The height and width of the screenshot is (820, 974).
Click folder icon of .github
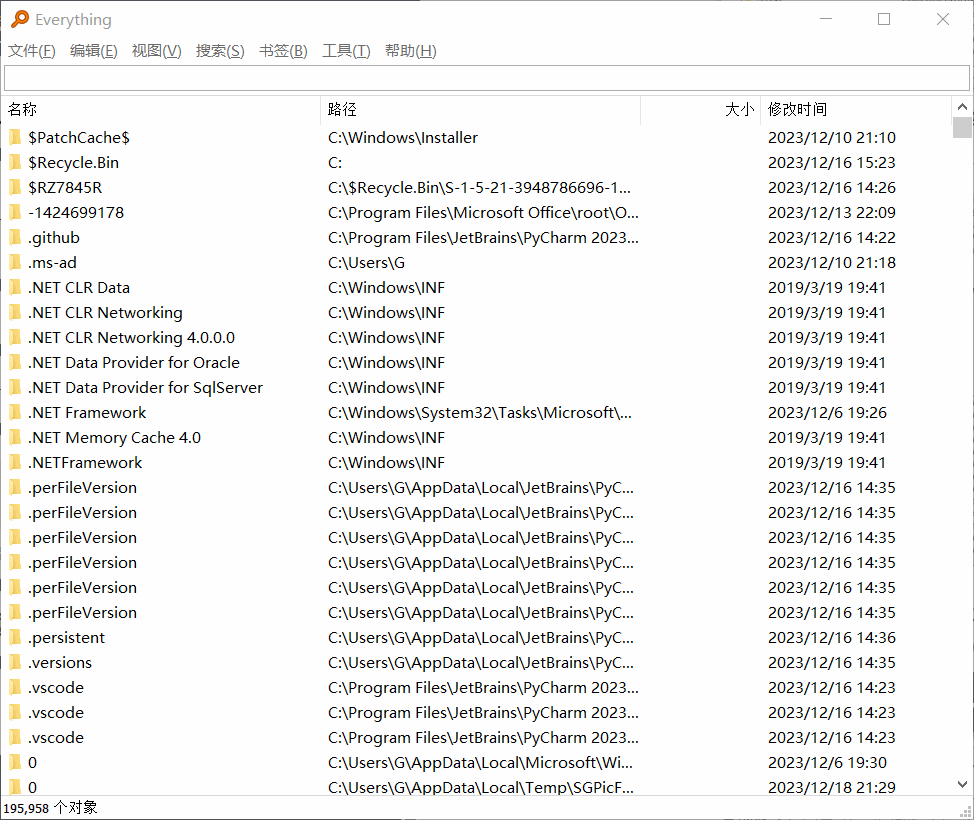(x=16, y=237)
